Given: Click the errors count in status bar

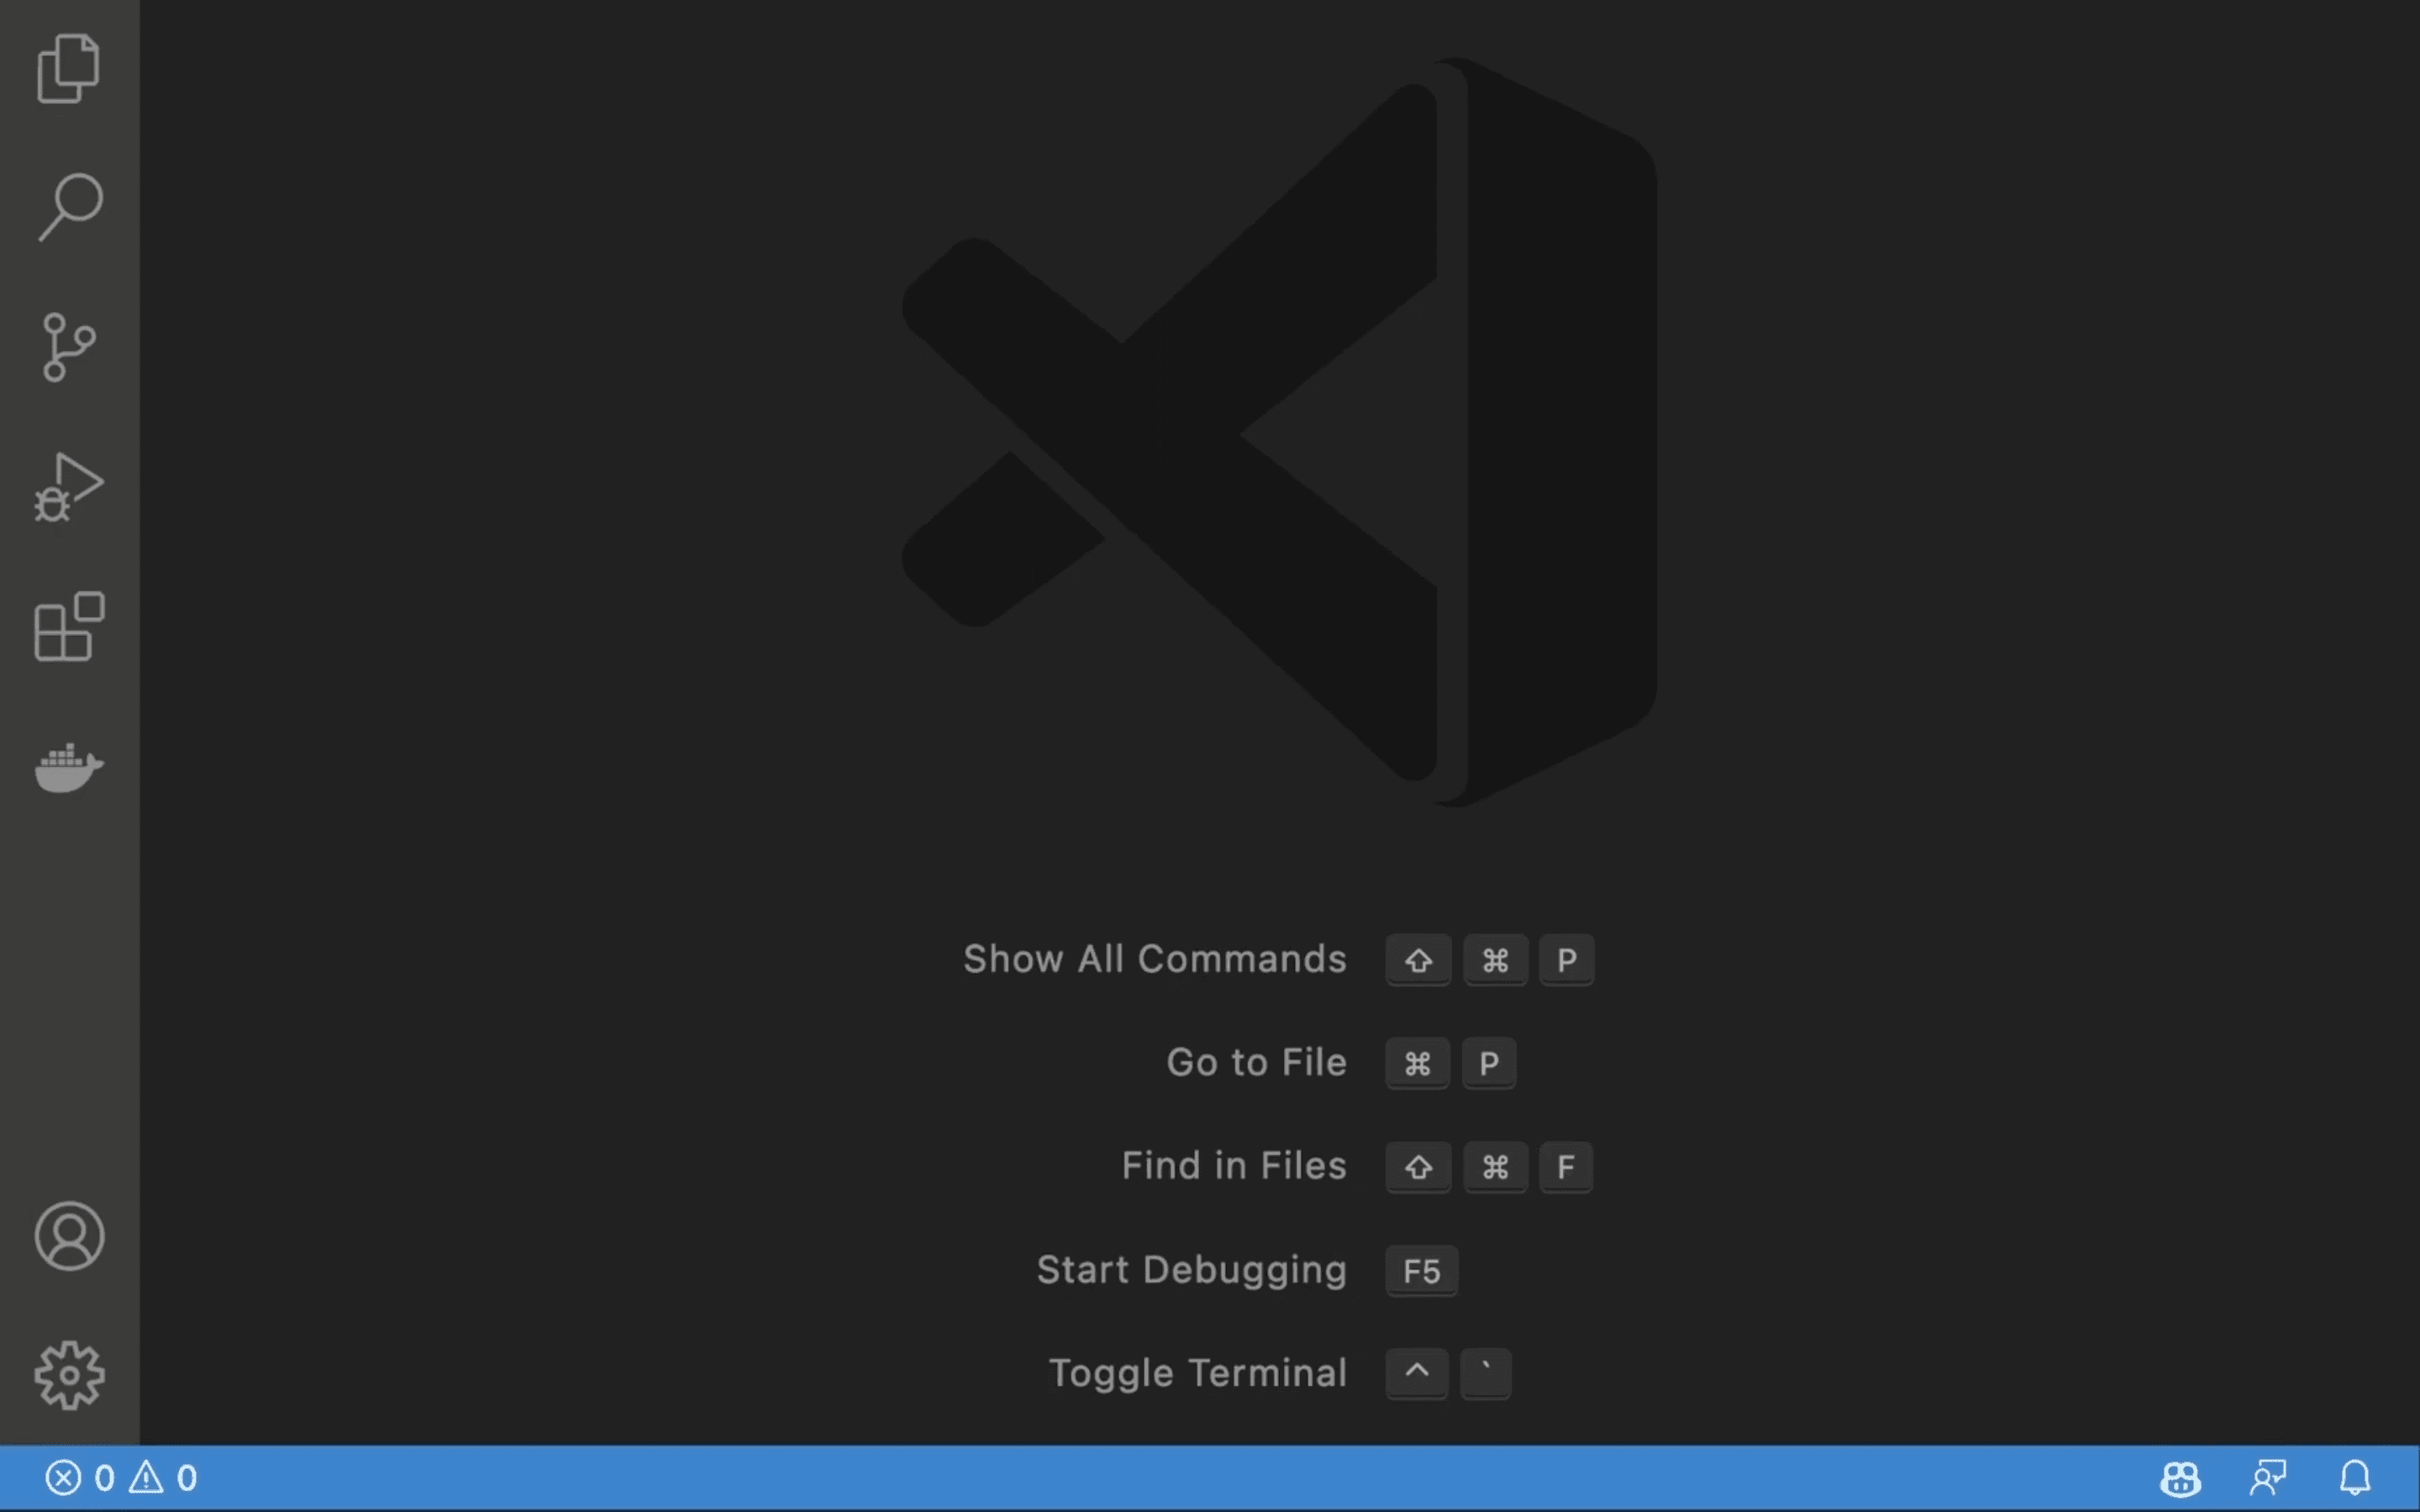Looking at the screenshot, I should coord(80,1478).
